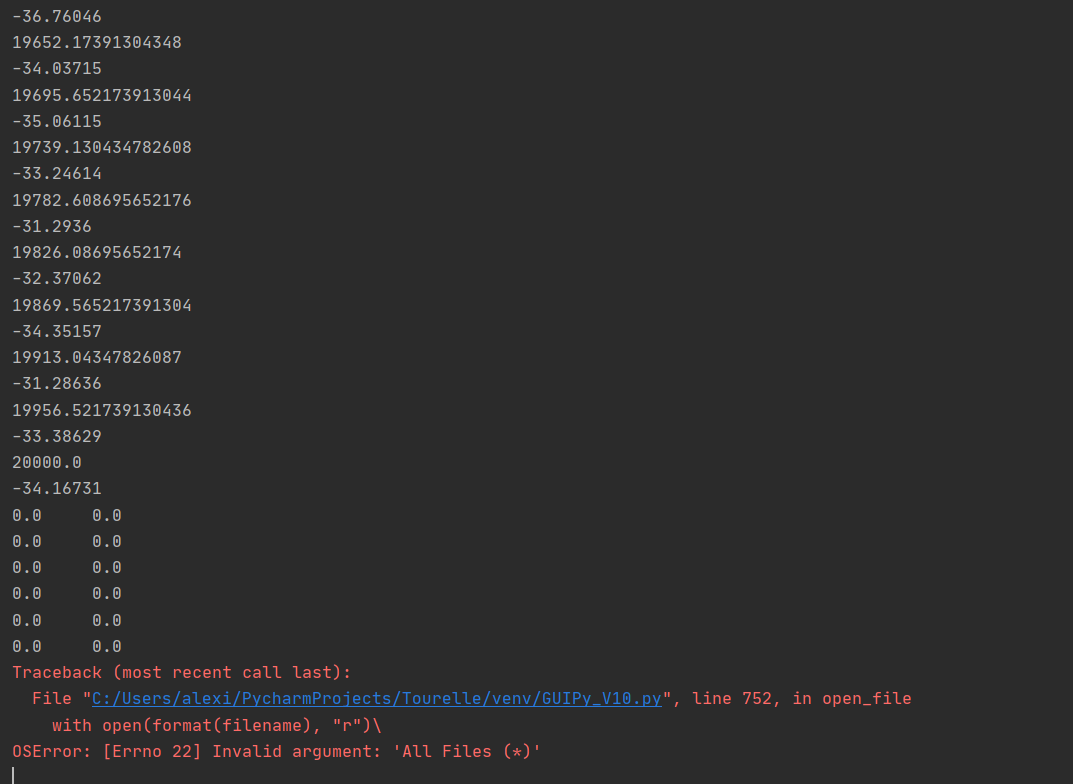Click the 19956.521739130436 output value
The image size is (1073, 784).
click(x=102, y=410)
